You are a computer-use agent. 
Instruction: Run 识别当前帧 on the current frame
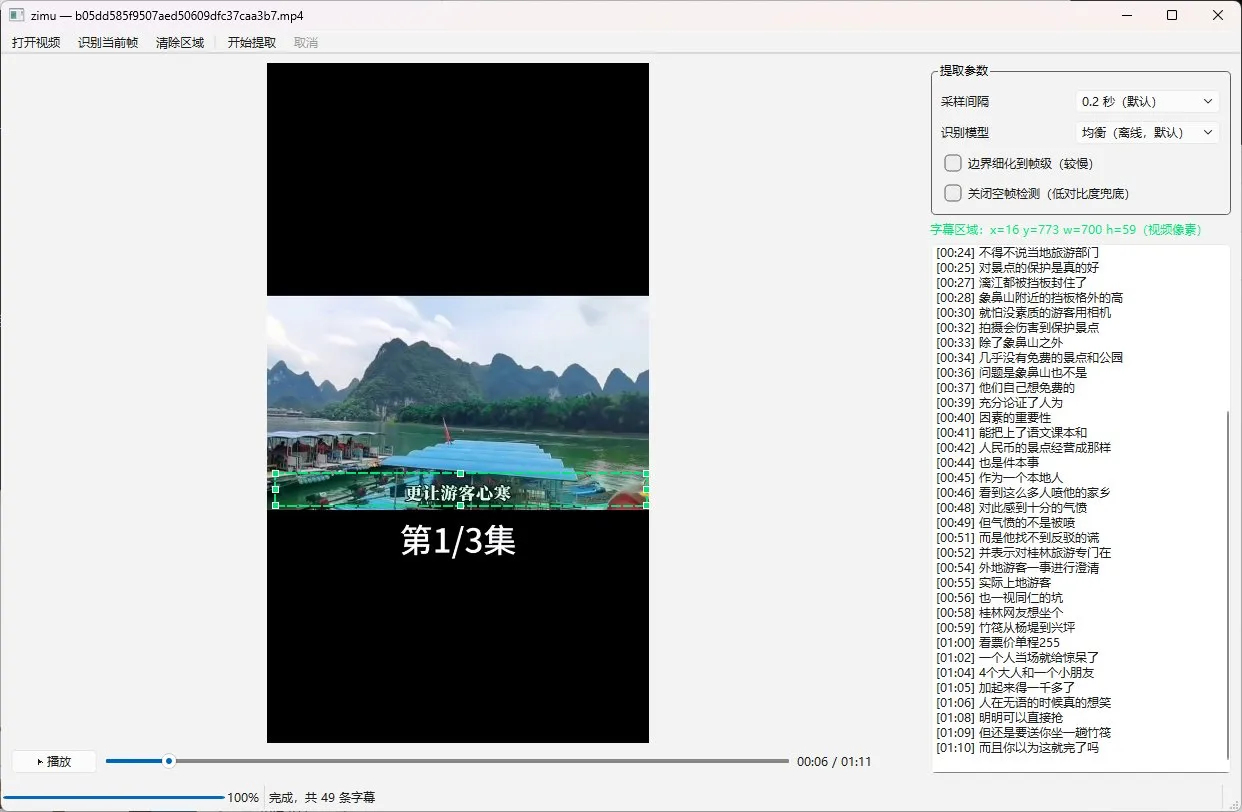[x=108, y=42]
